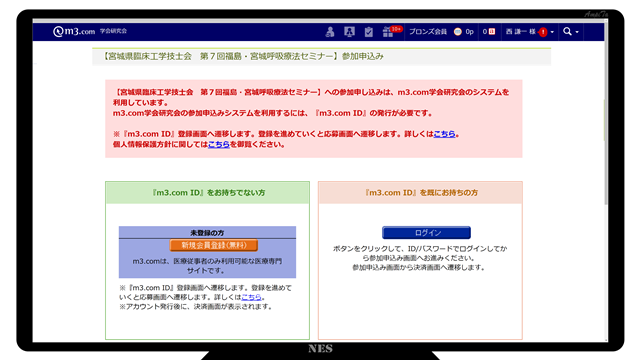Click the red notification alert badge
This screenshot has width=640, height=360.
point(543,32)
